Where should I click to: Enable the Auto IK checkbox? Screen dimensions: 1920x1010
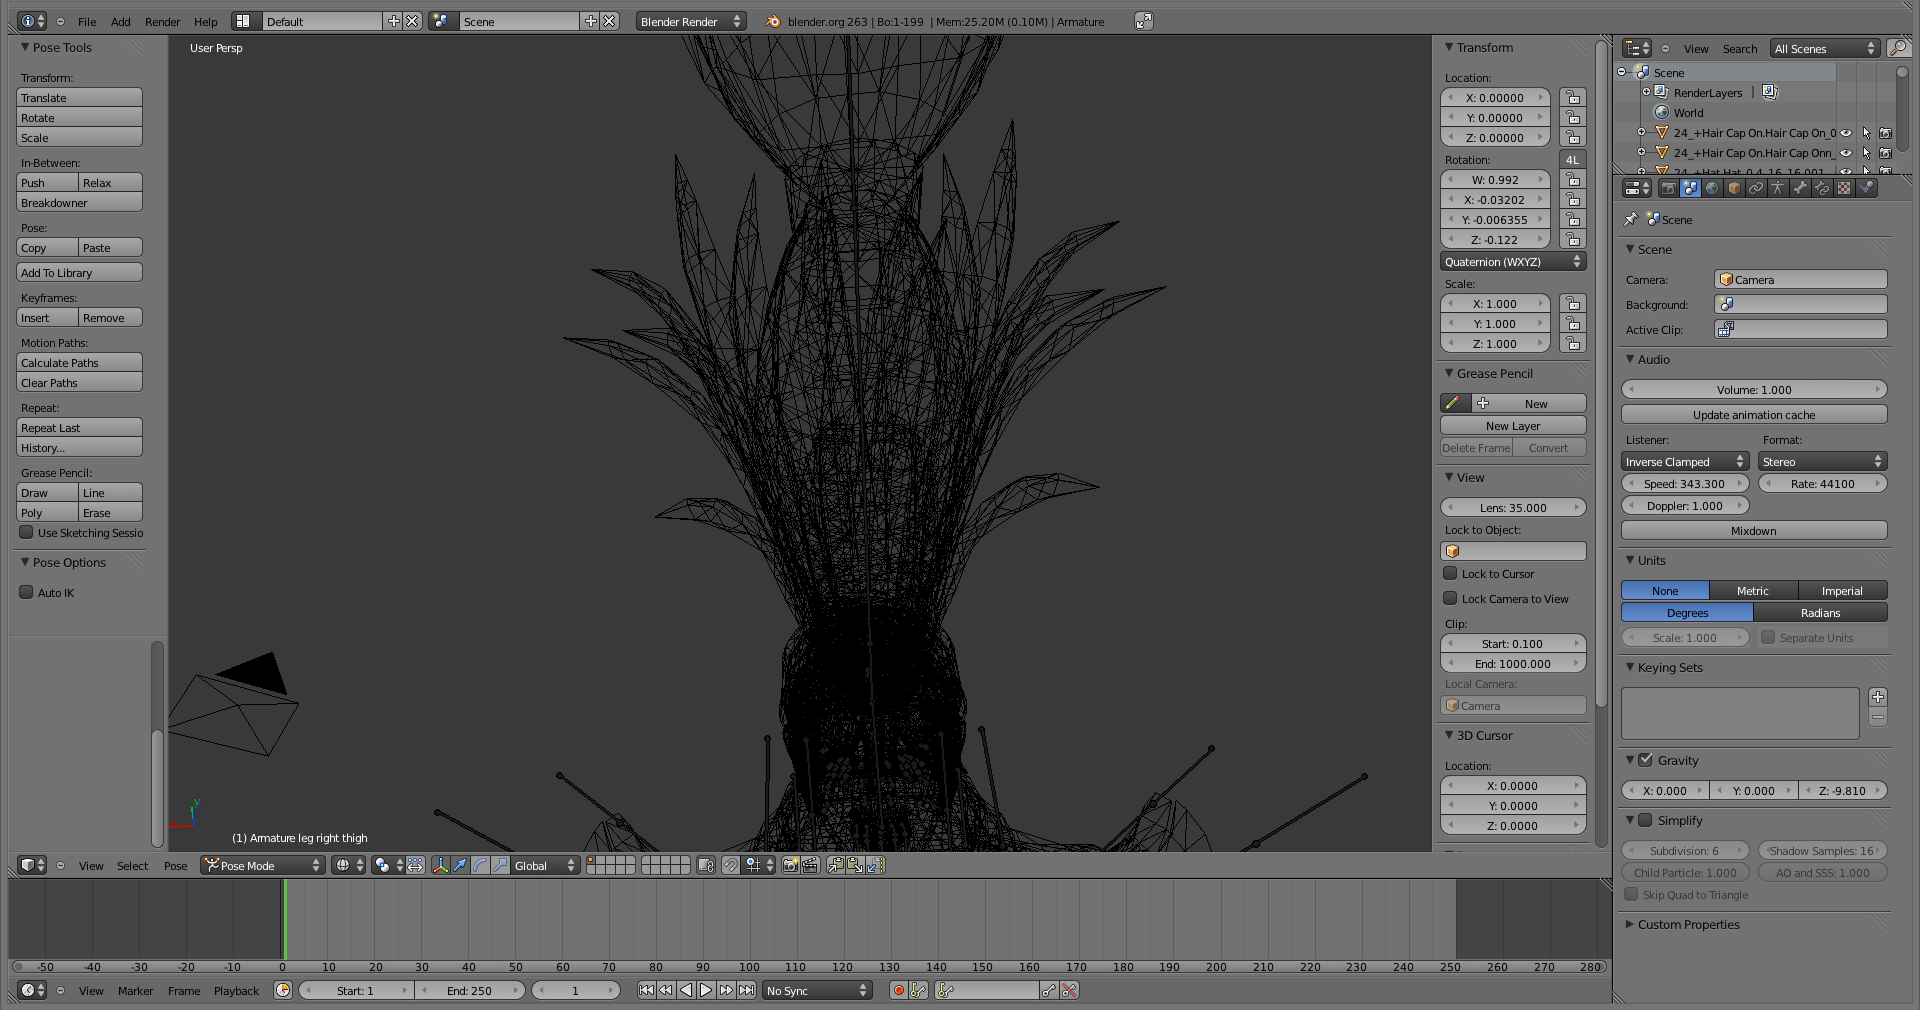27,592
